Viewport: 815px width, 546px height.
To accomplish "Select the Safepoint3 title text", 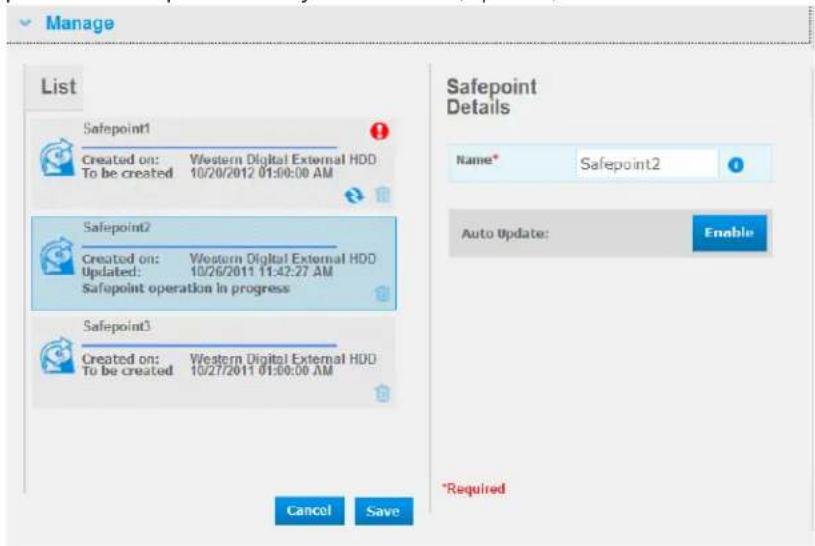I will [116, 326].
